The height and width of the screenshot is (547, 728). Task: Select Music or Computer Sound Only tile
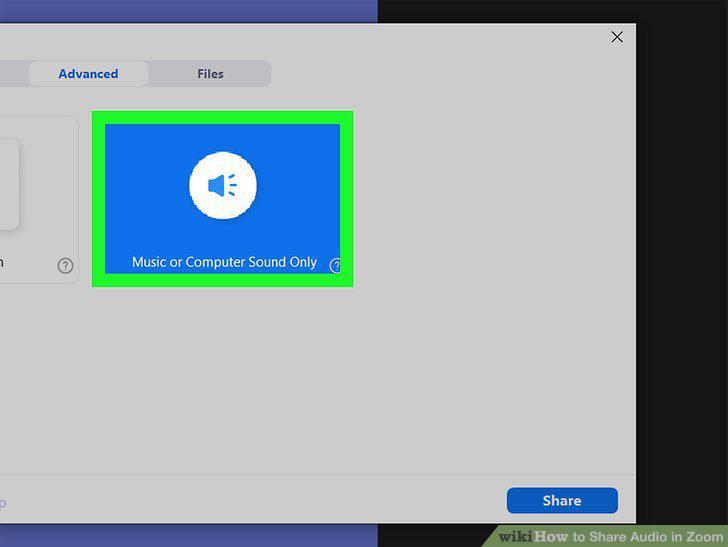[x=222, y=199]
